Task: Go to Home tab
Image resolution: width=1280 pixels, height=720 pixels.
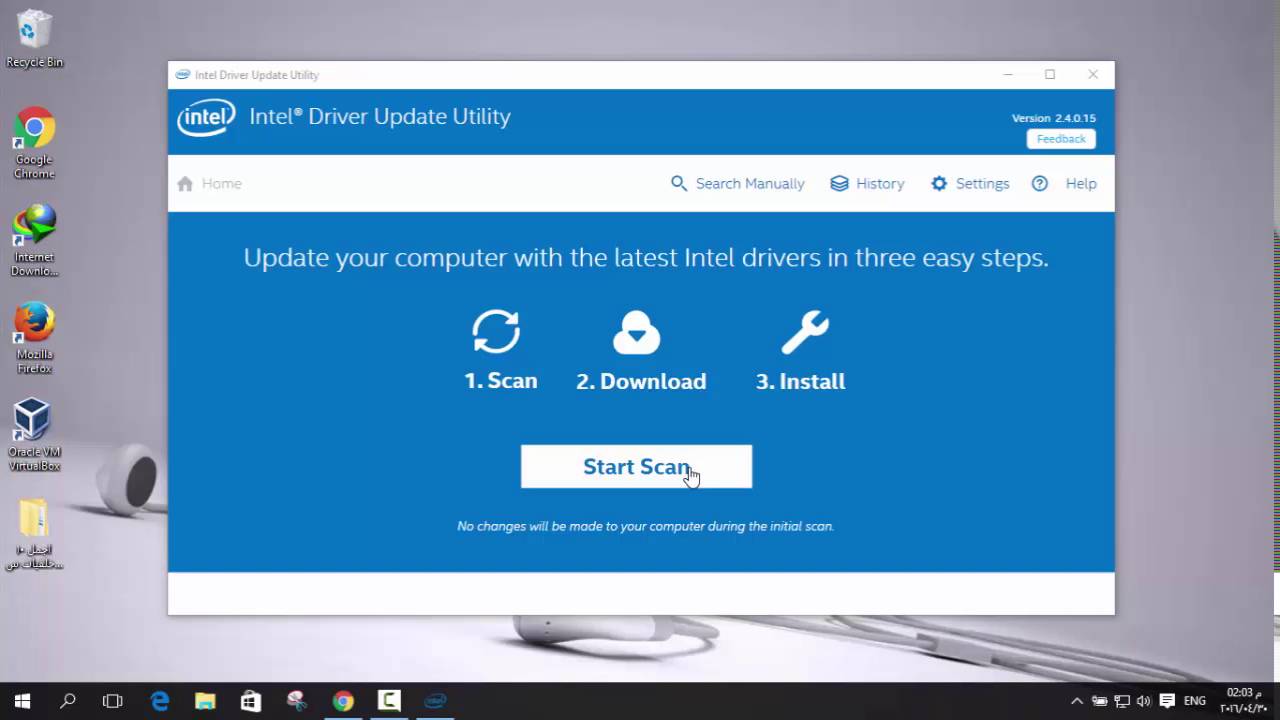Action: (x=210, y=184)
